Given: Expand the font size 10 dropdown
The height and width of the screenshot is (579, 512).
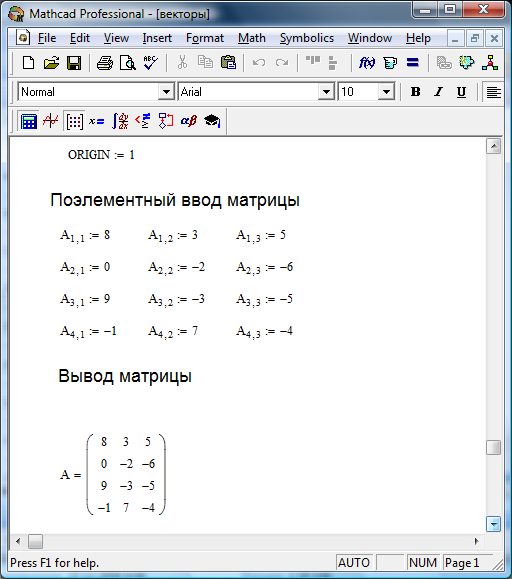Looking at the screenshot, I should click(386, 92).
